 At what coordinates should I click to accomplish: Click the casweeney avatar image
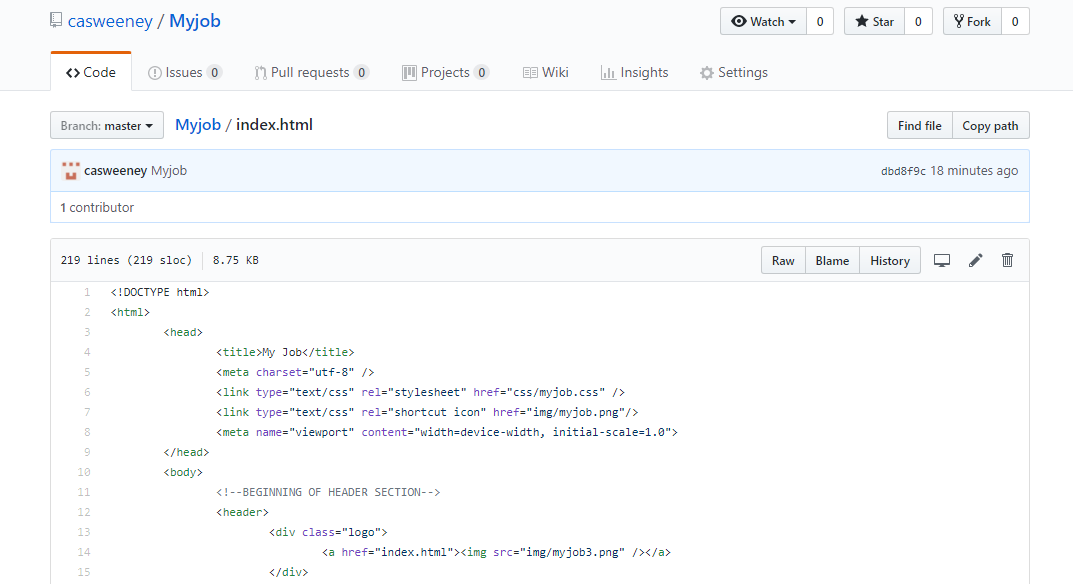pos(70,171)
